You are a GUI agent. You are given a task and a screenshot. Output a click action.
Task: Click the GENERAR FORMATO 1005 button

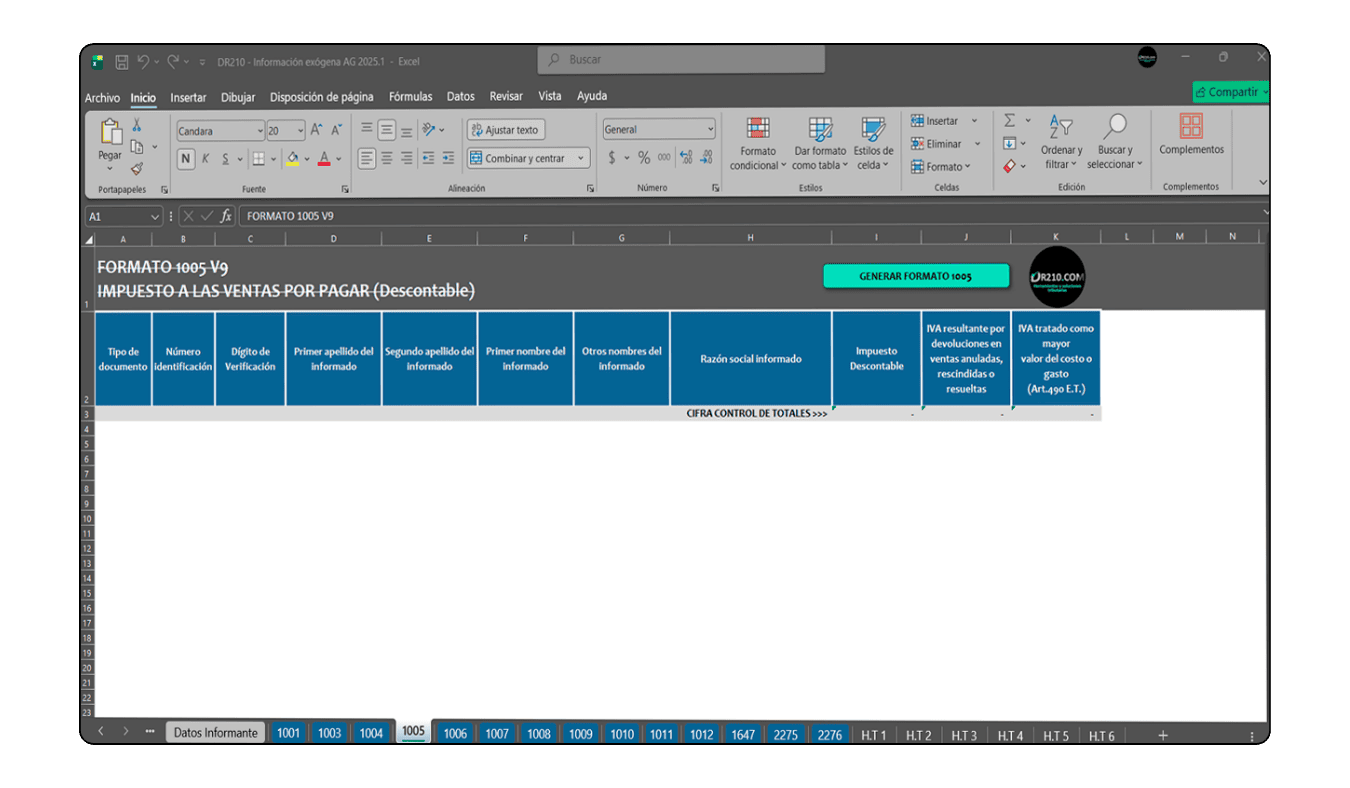point(915,276)
